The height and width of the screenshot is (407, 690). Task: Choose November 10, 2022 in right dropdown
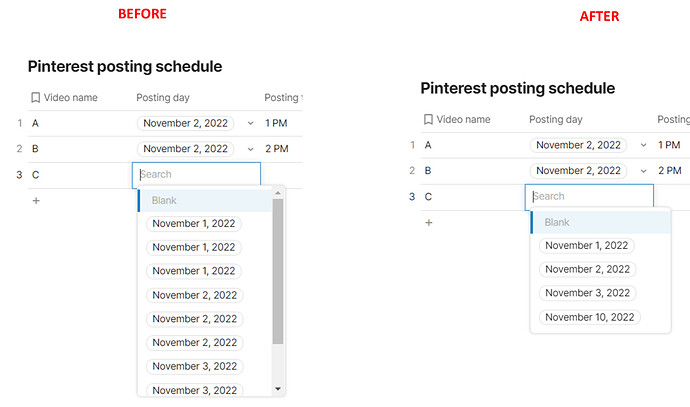tap(589, 317)
